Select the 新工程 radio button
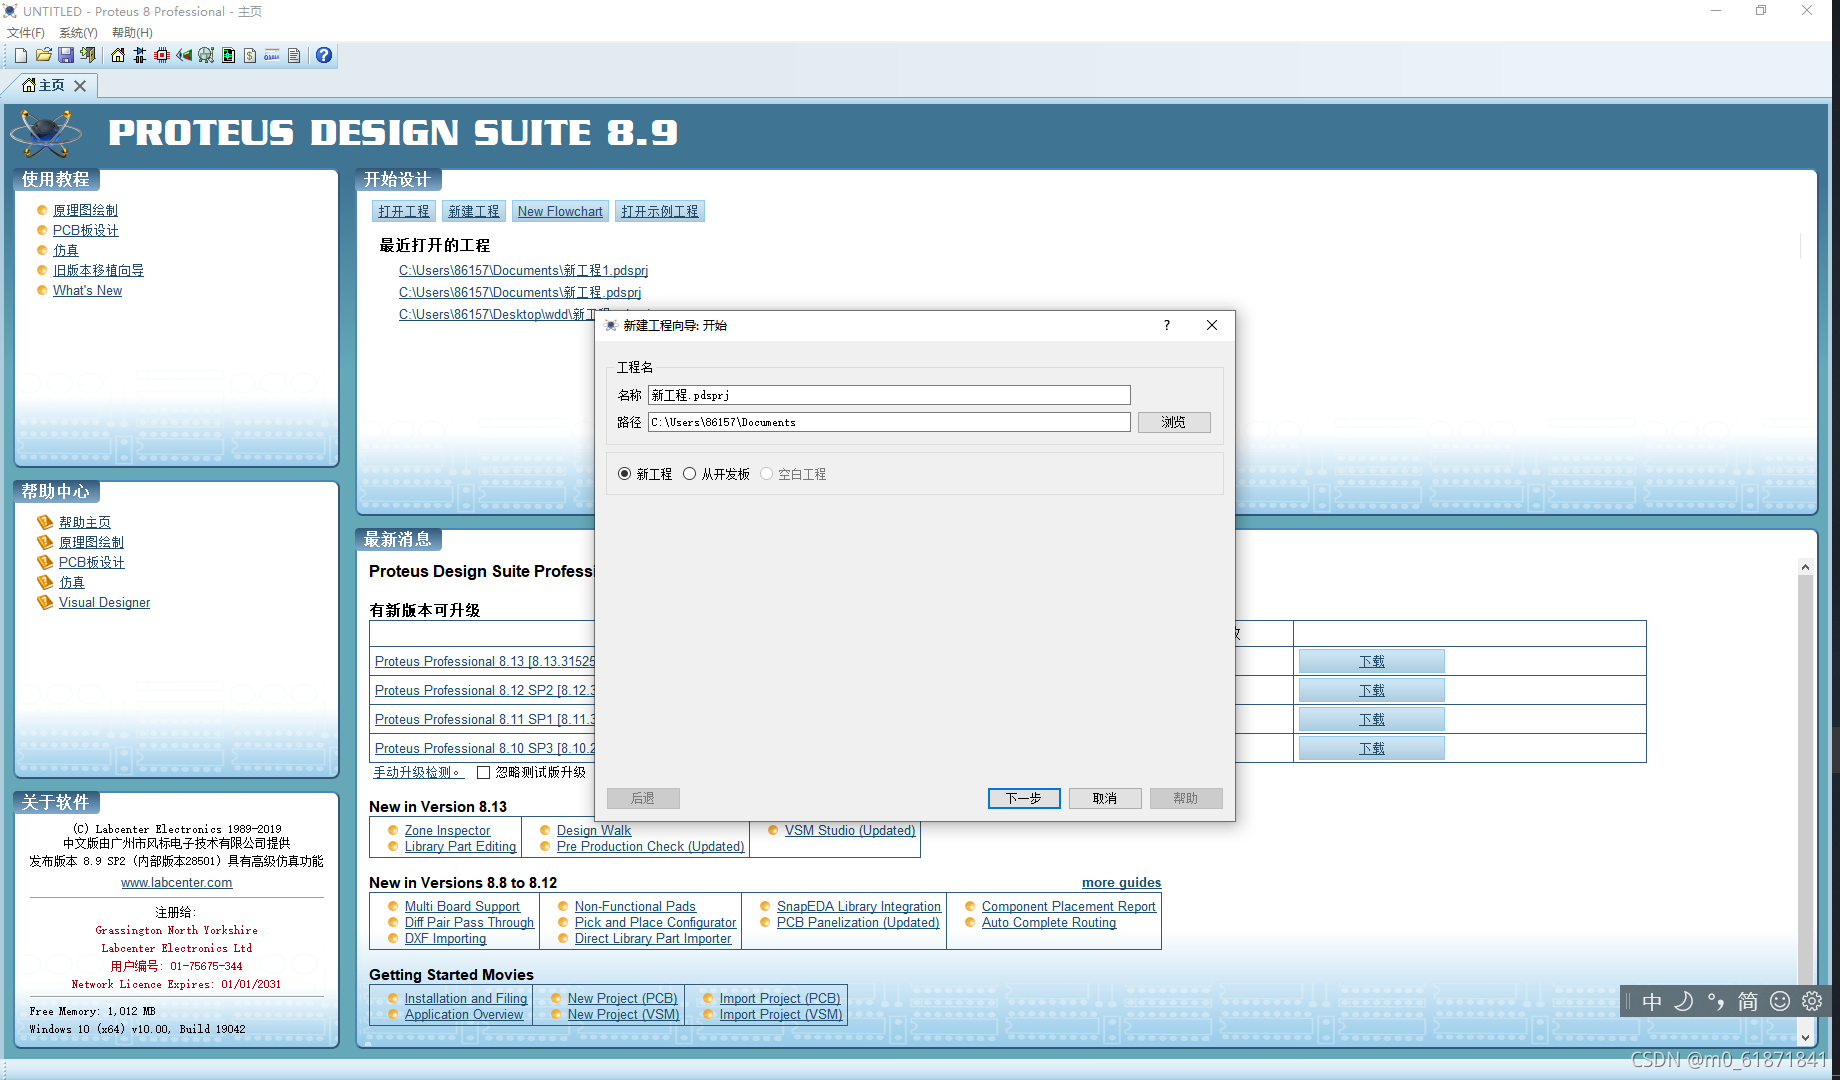 click(x=625, y=474)
